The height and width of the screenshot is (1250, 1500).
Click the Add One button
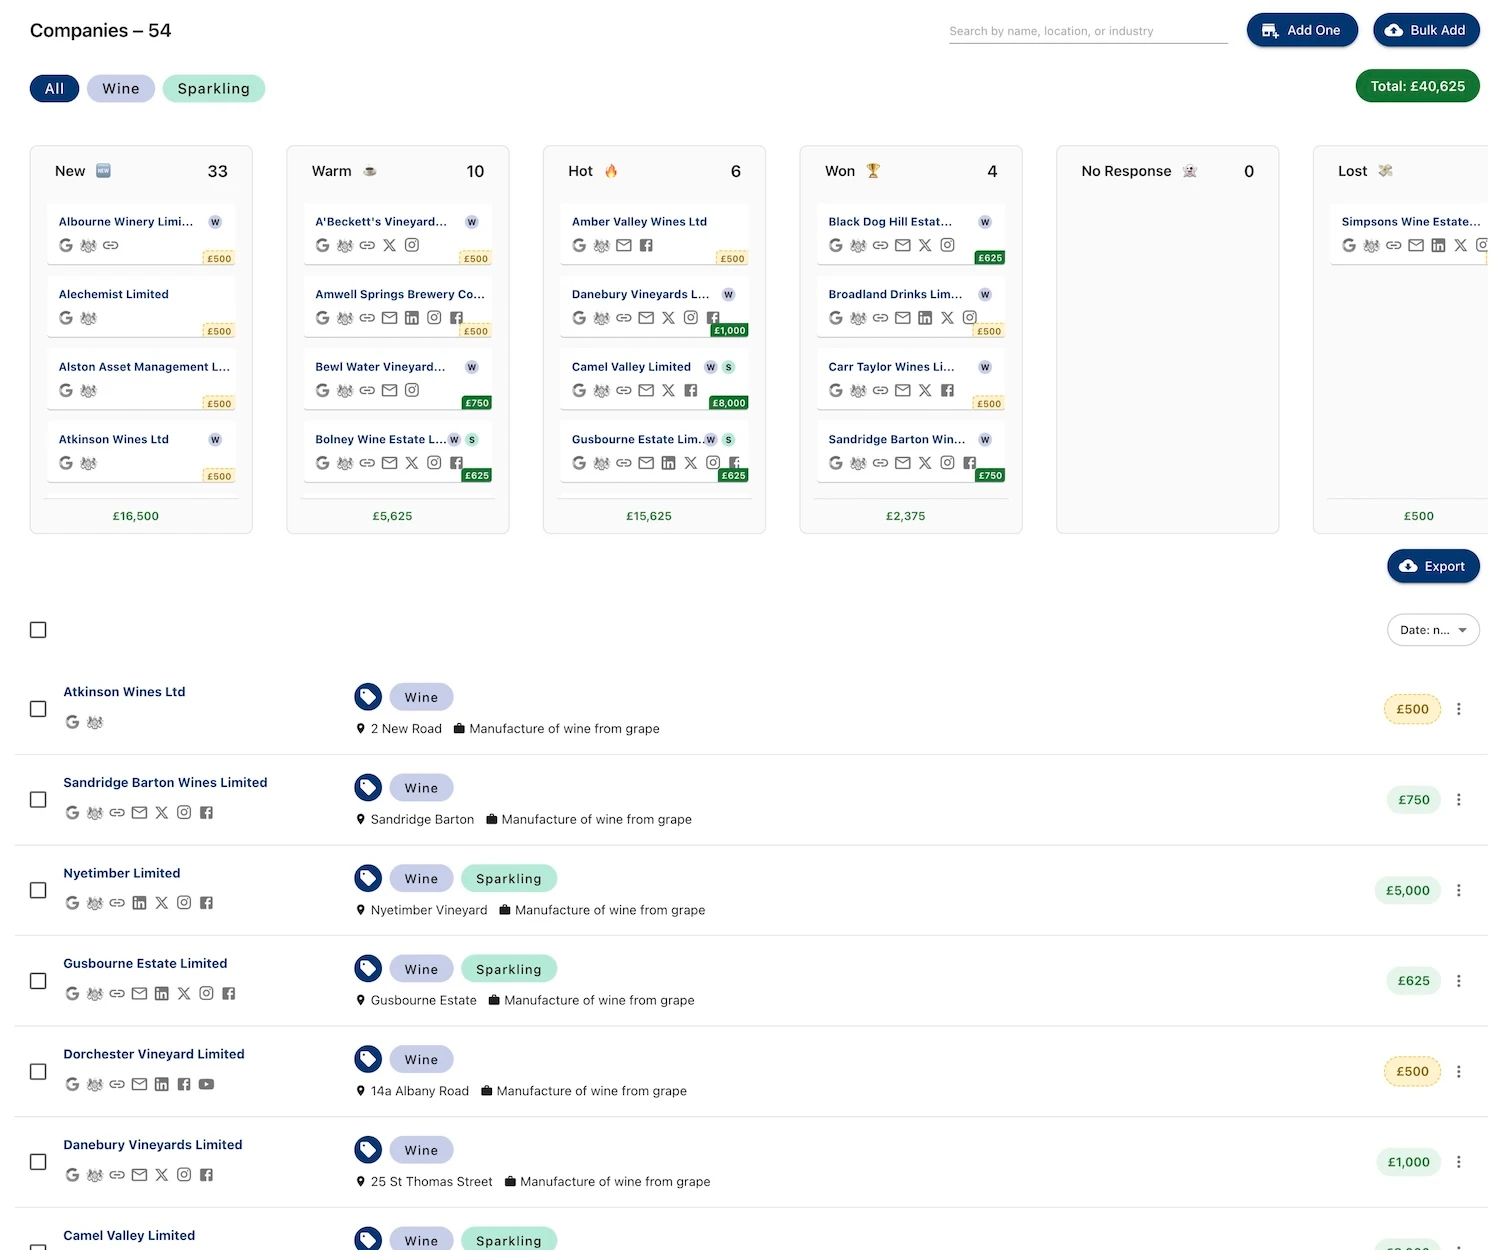point(1302,30)
